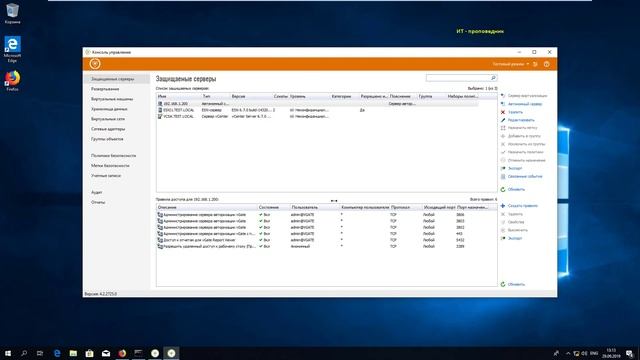Click Отменить назначение action

point(523,160)
